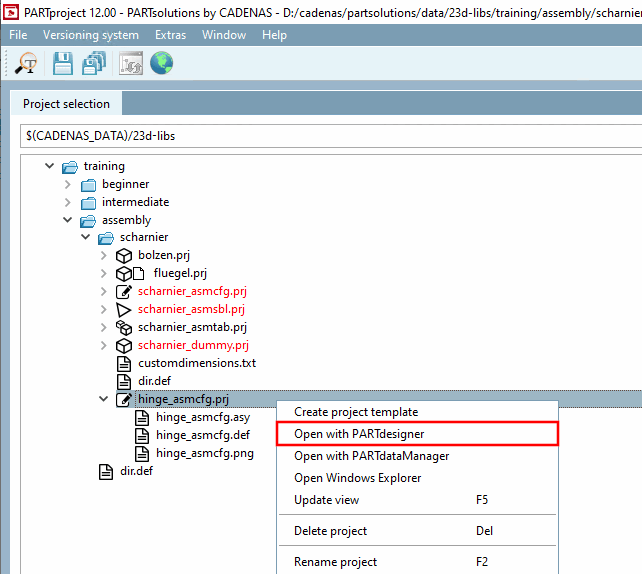The width and height of the screenshot is (642, 574).
Task: Select customdimensions.txt in the tree
Action: tap(197, 363)
